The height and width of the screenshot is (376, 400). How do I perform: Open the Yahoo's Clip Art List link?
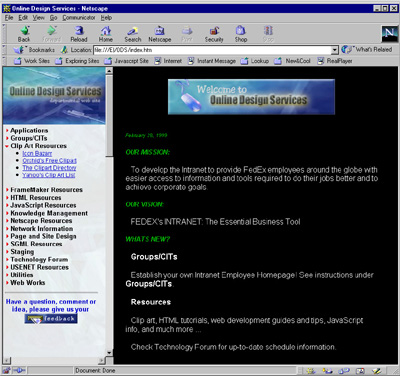coord(49,175)
